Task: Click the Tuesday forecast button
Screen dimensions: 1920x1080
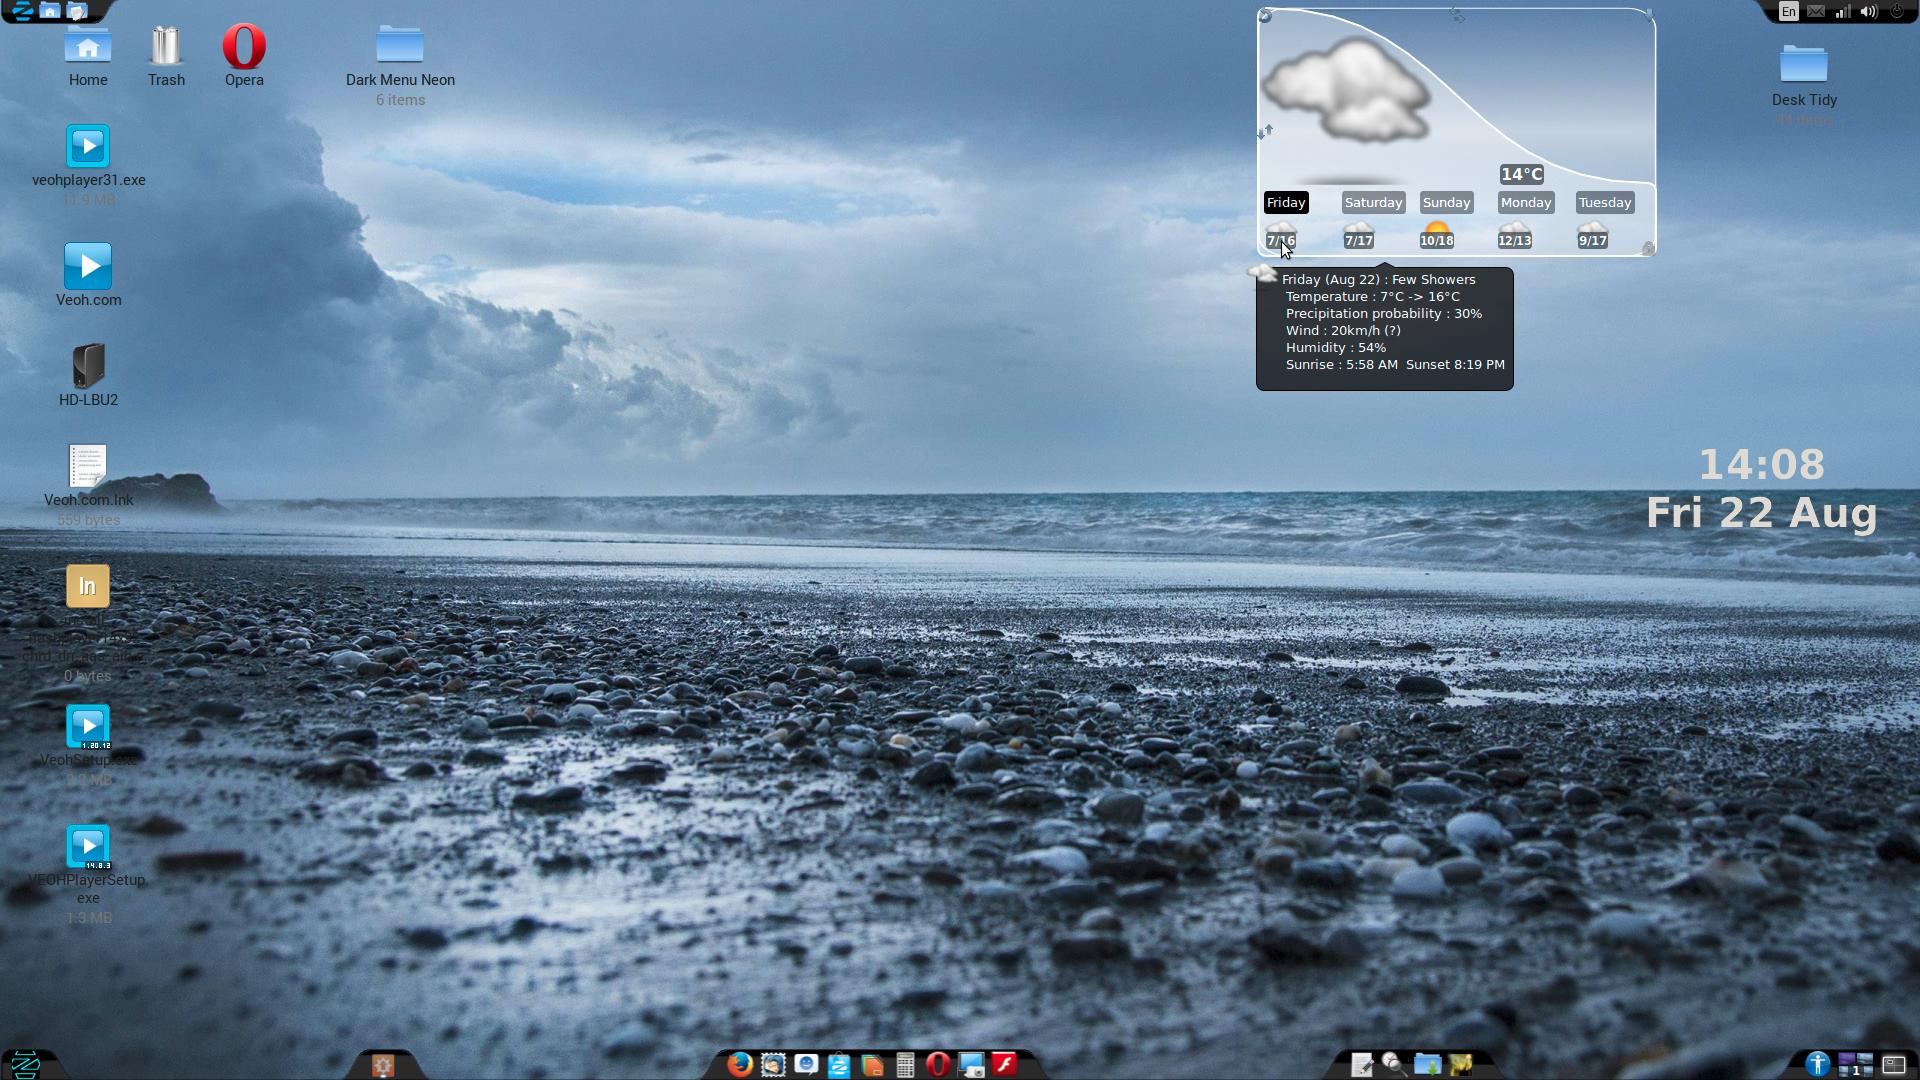Action: point(1604,202)
